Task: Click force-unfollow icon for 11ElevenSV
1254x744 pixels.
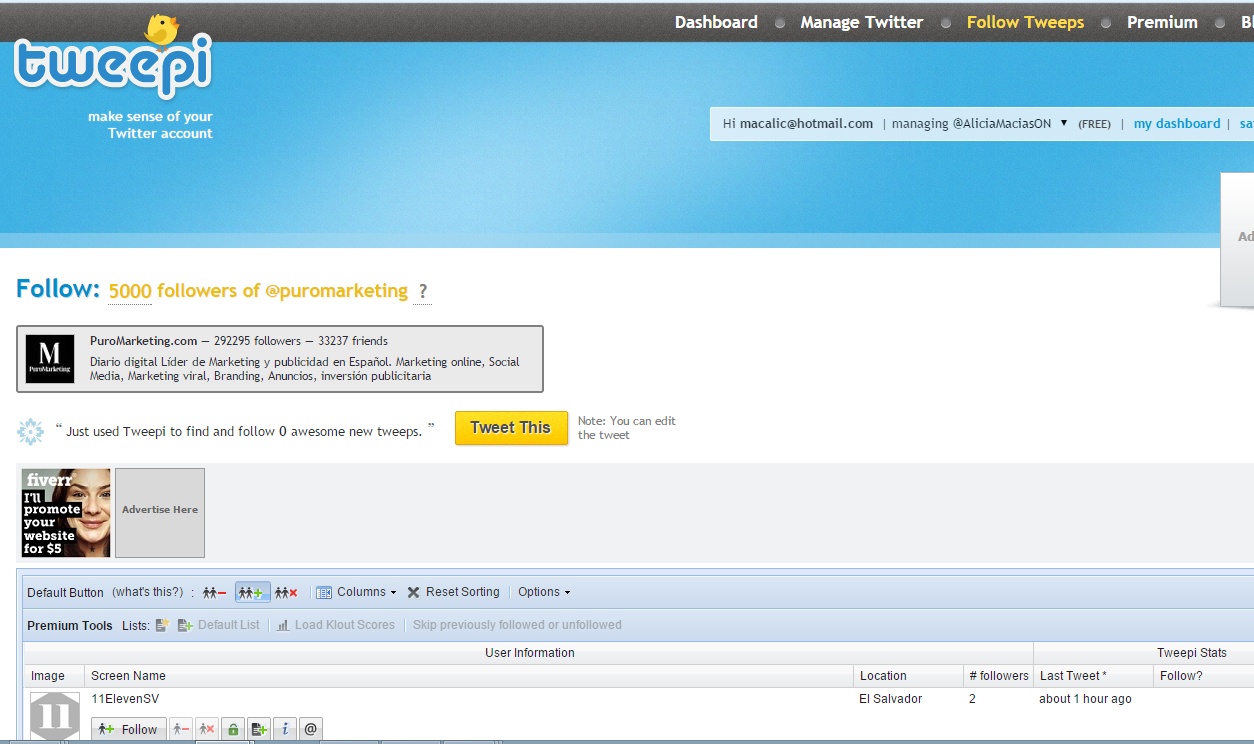Action: pyautogui.click(x=206, y=730)
